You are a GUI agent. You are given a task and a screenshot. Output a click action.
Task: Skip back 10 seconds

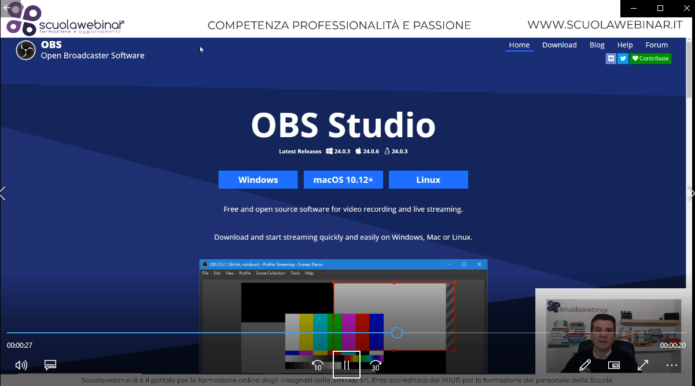pos(317,366)
